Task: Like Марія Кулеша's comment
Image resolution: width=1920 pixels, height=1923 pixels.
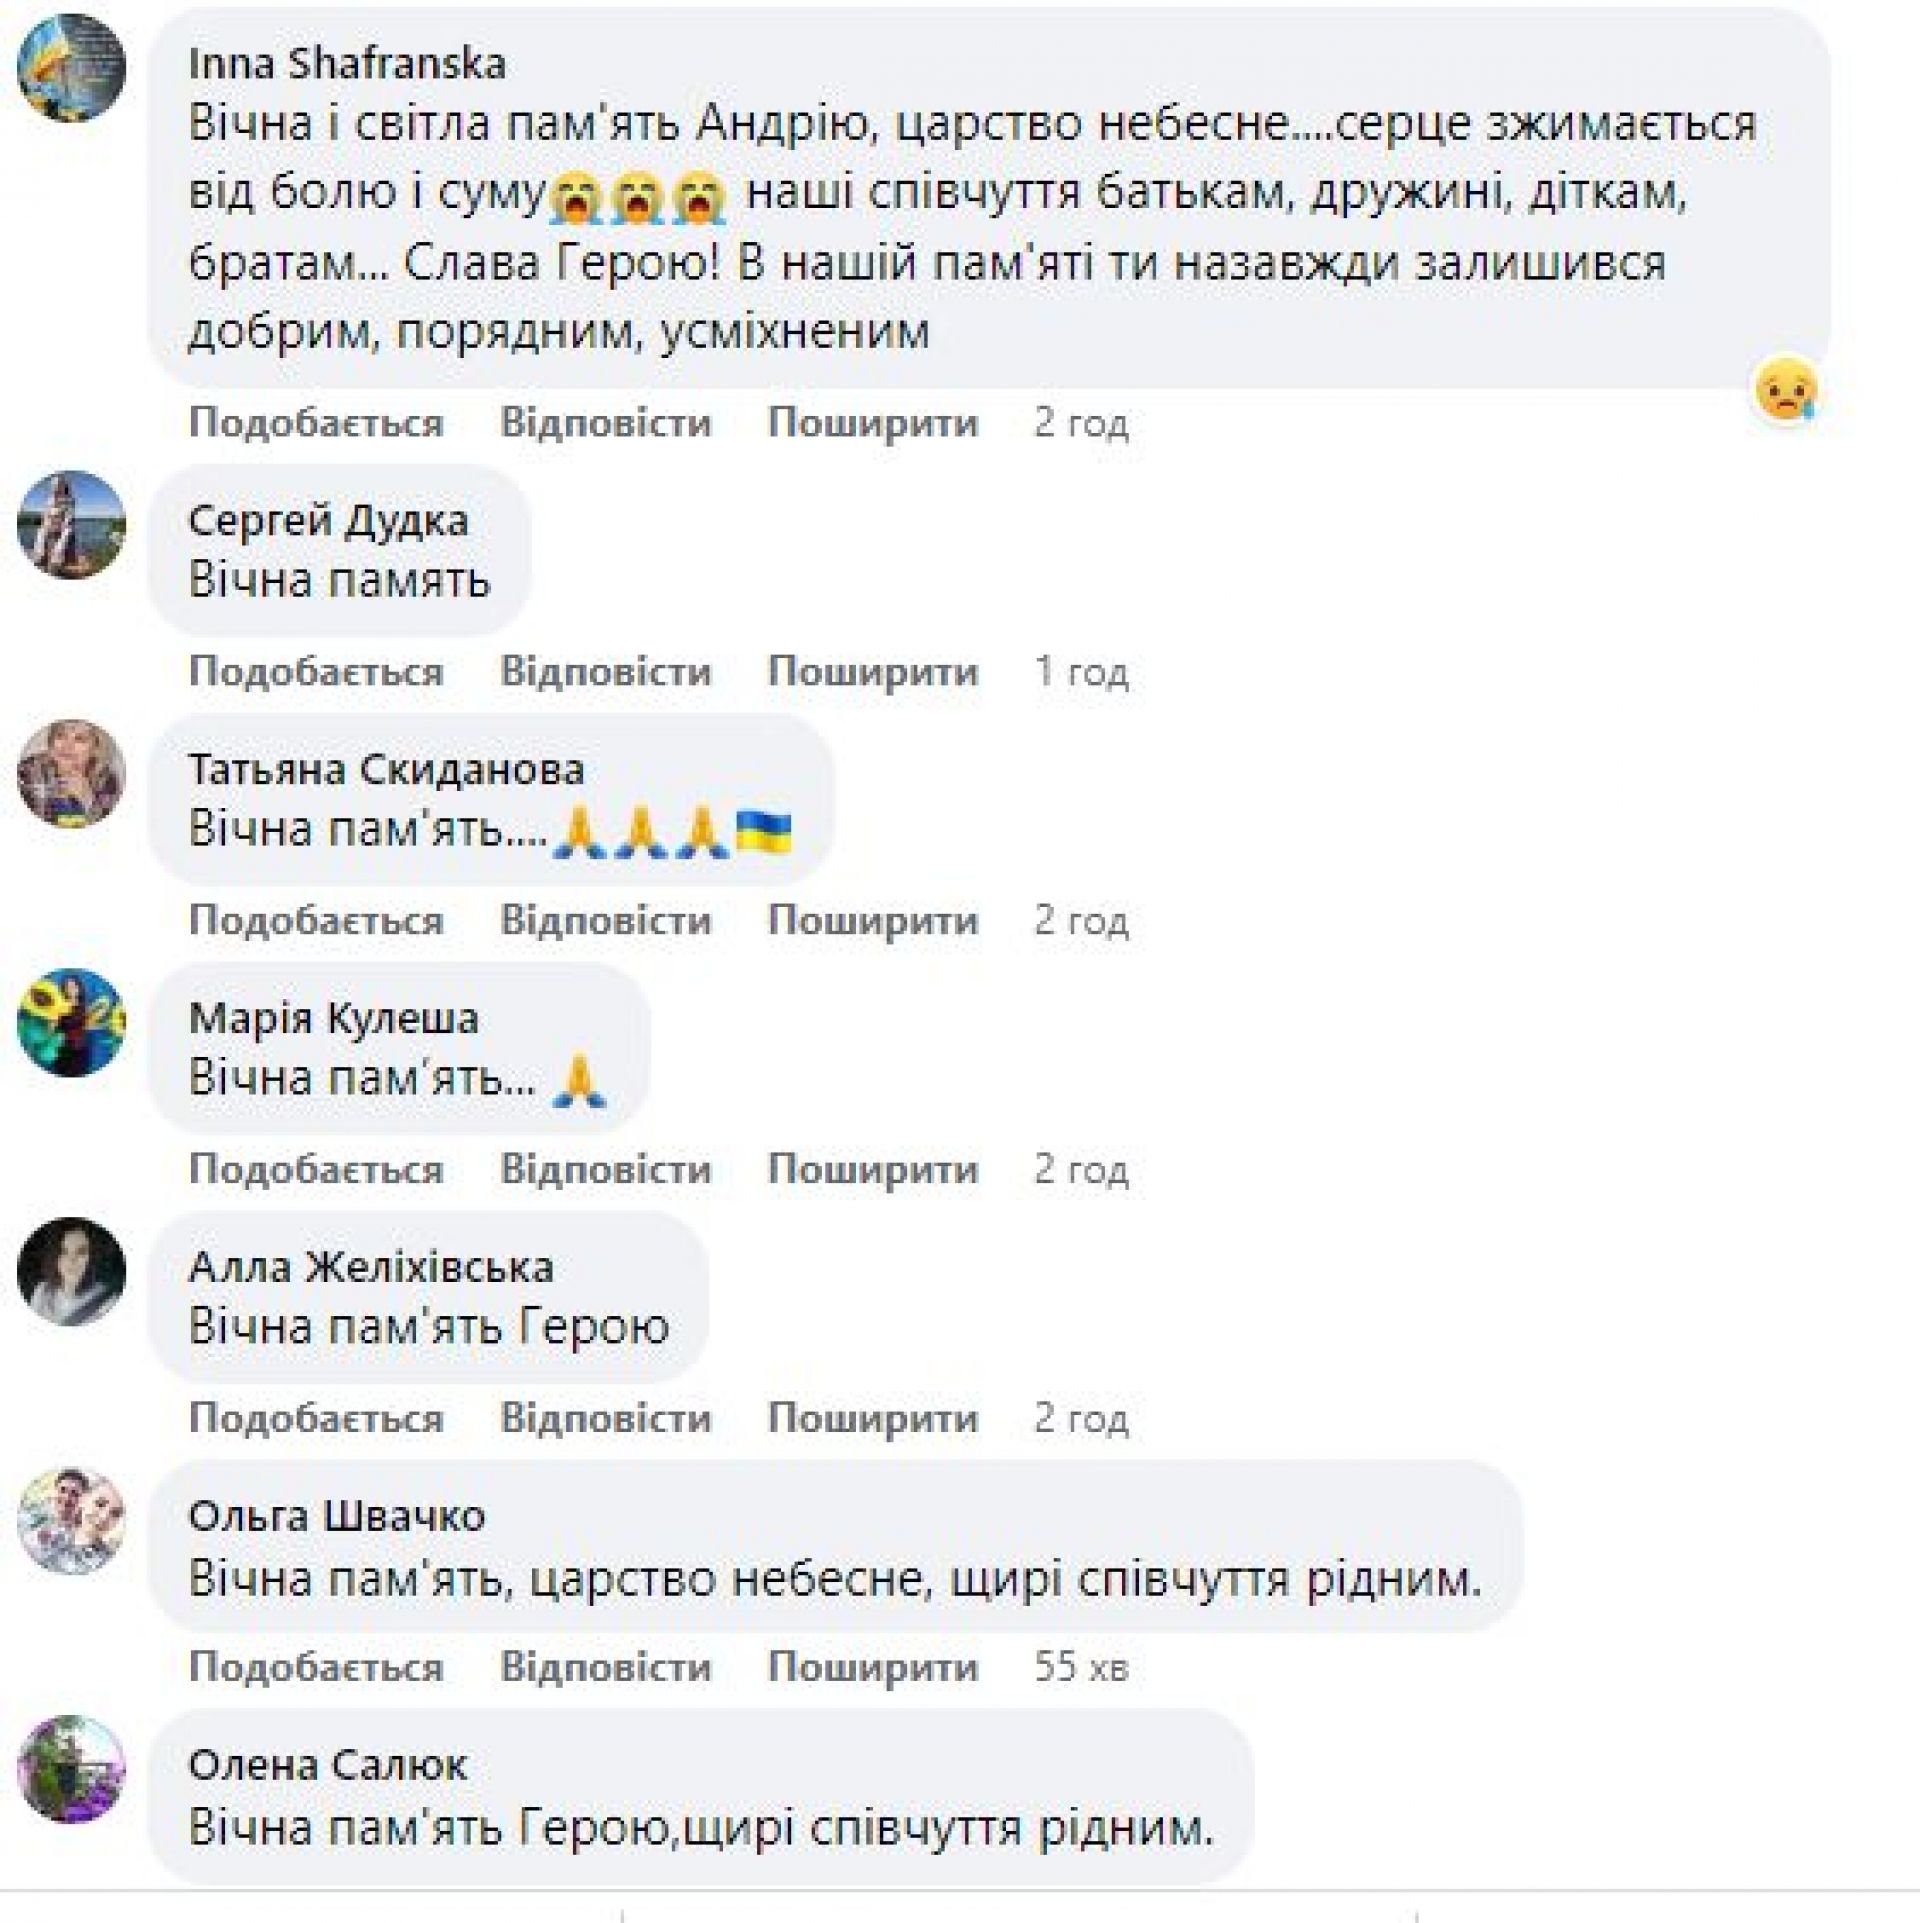Action: pos(316,1170)
